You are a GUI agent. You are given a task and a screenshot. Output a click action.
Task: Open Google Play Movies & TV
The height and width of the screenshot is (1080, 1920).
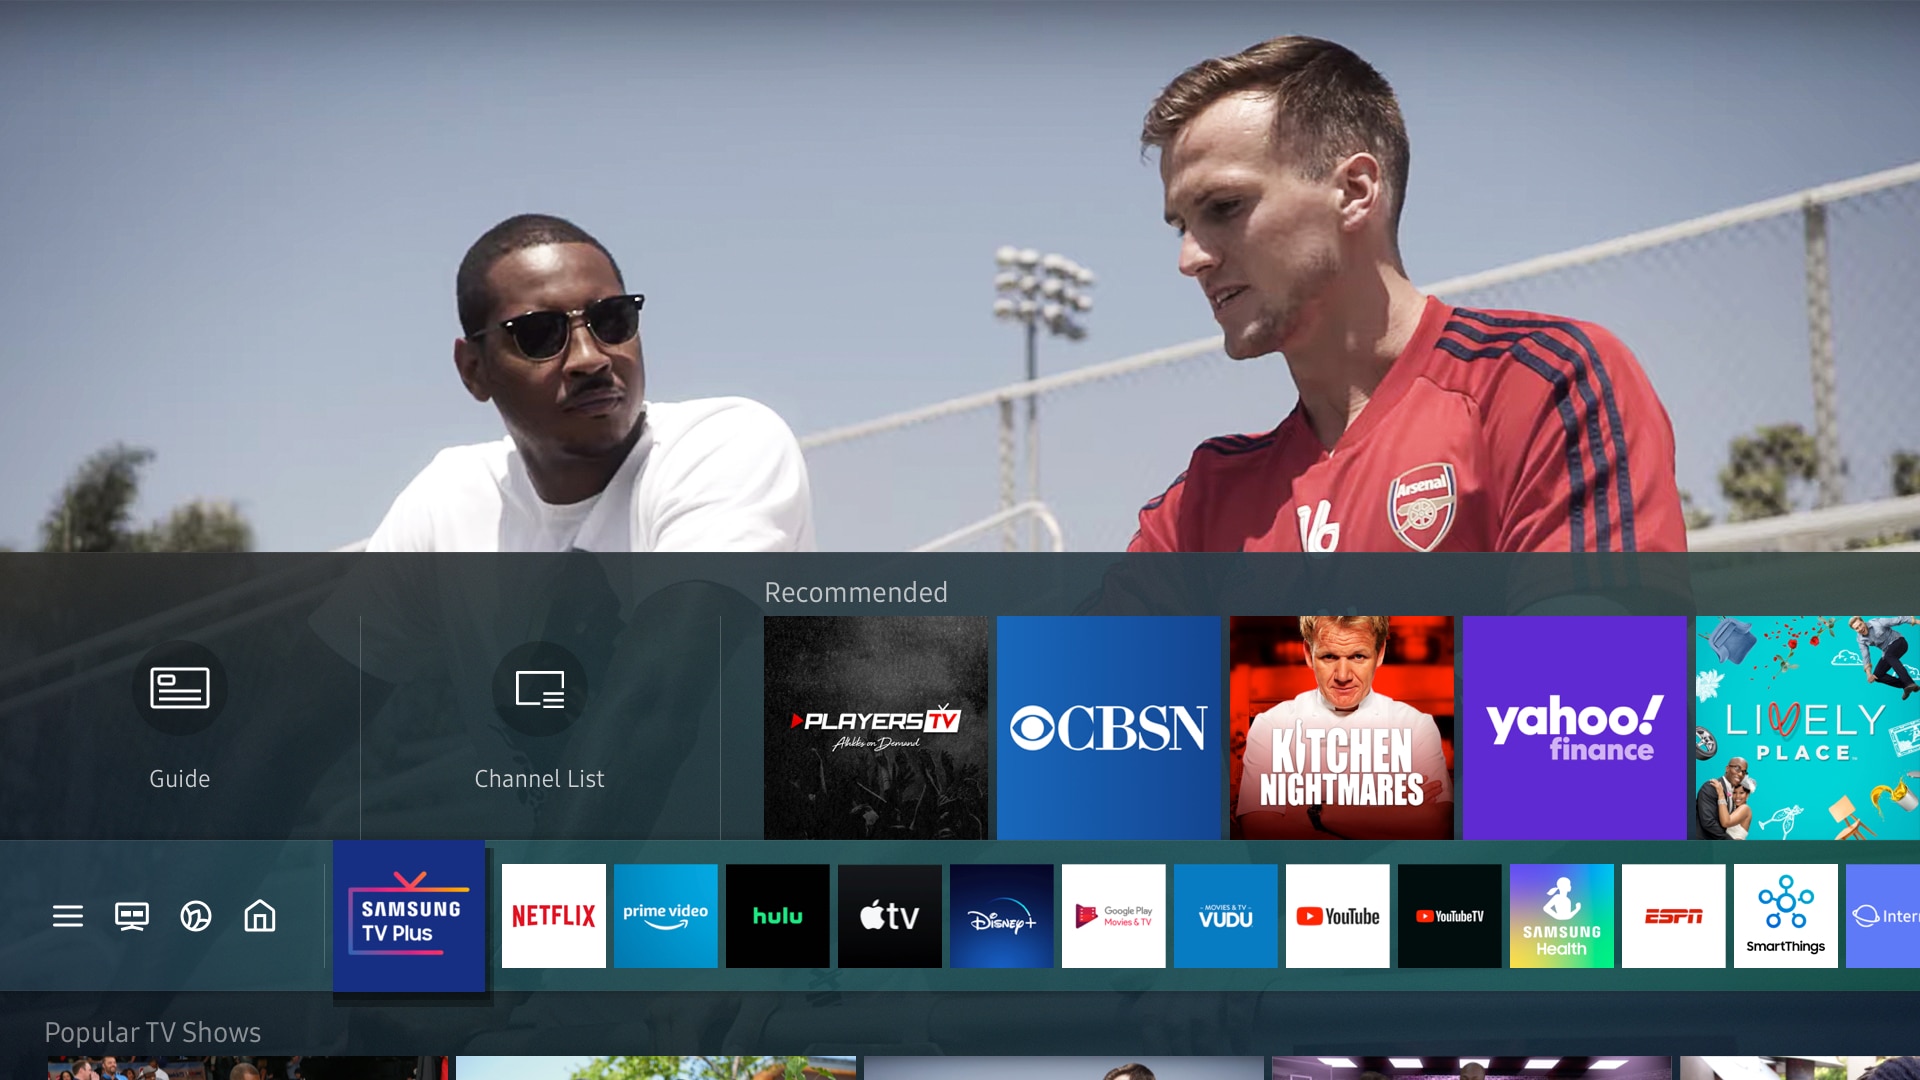click(x=1113, y=916)
